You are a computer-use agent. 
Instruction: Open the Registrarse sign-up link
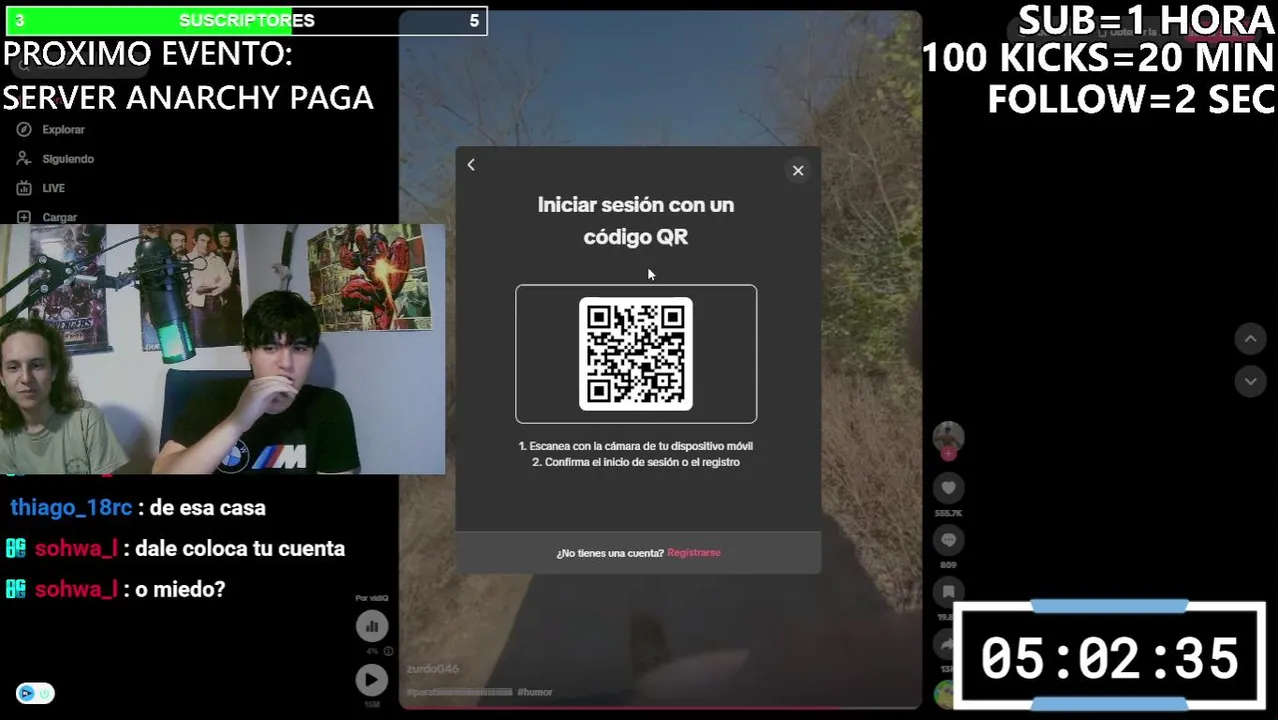[694, 552]
